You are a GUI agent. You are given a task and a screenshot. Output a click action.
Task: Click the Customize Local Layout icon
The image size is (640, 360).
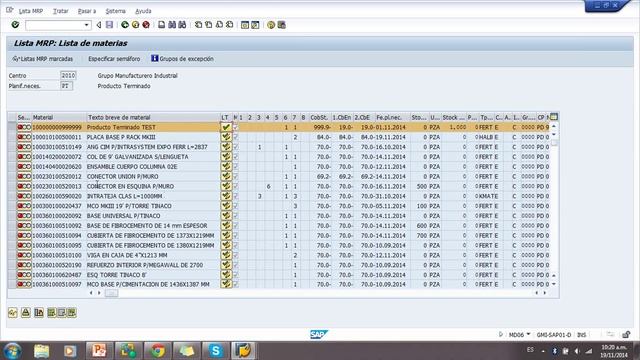pyautogui.click(x=282, y=25)
